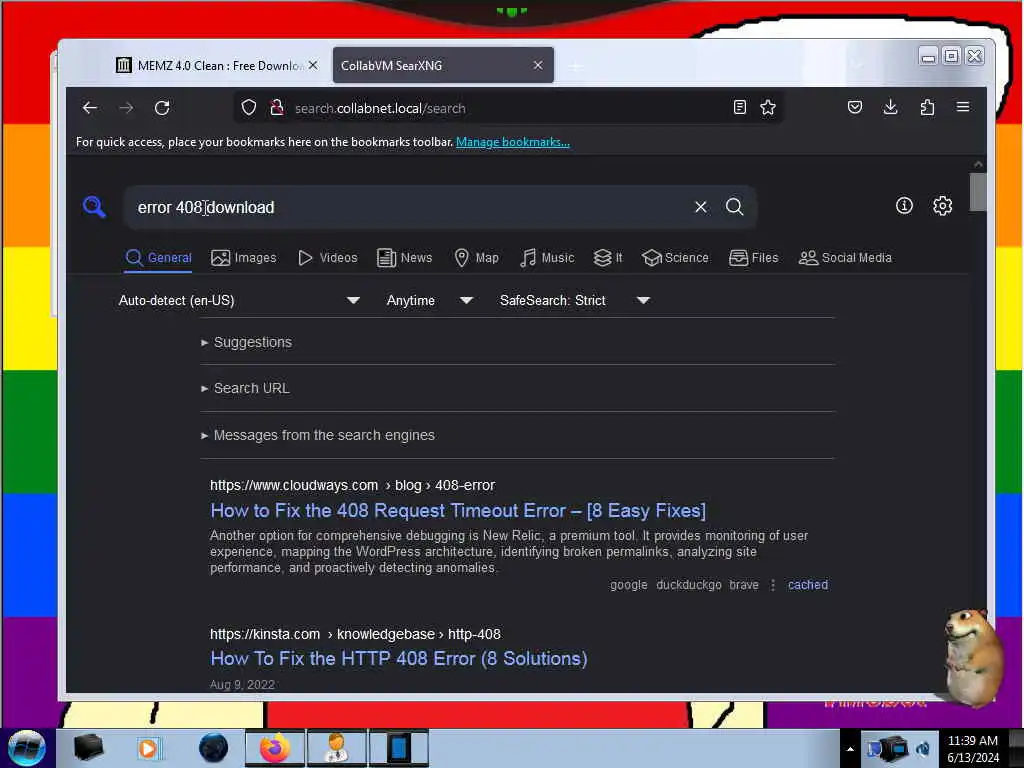Viewport: 1024px width, 768px height.
Task: Close the MEMZ 4.0 Clean tab
Action: point(313,65)
